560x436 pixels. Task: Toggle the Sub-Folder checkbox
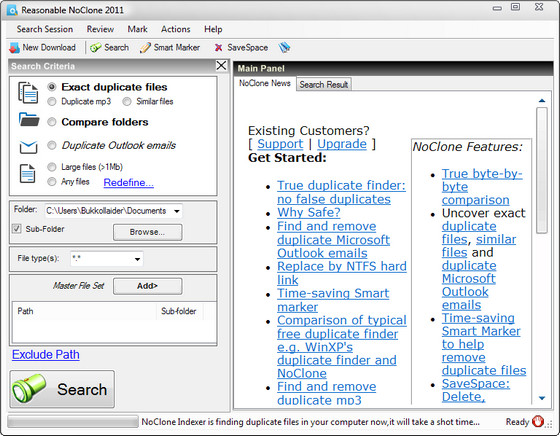pos(17,229)
